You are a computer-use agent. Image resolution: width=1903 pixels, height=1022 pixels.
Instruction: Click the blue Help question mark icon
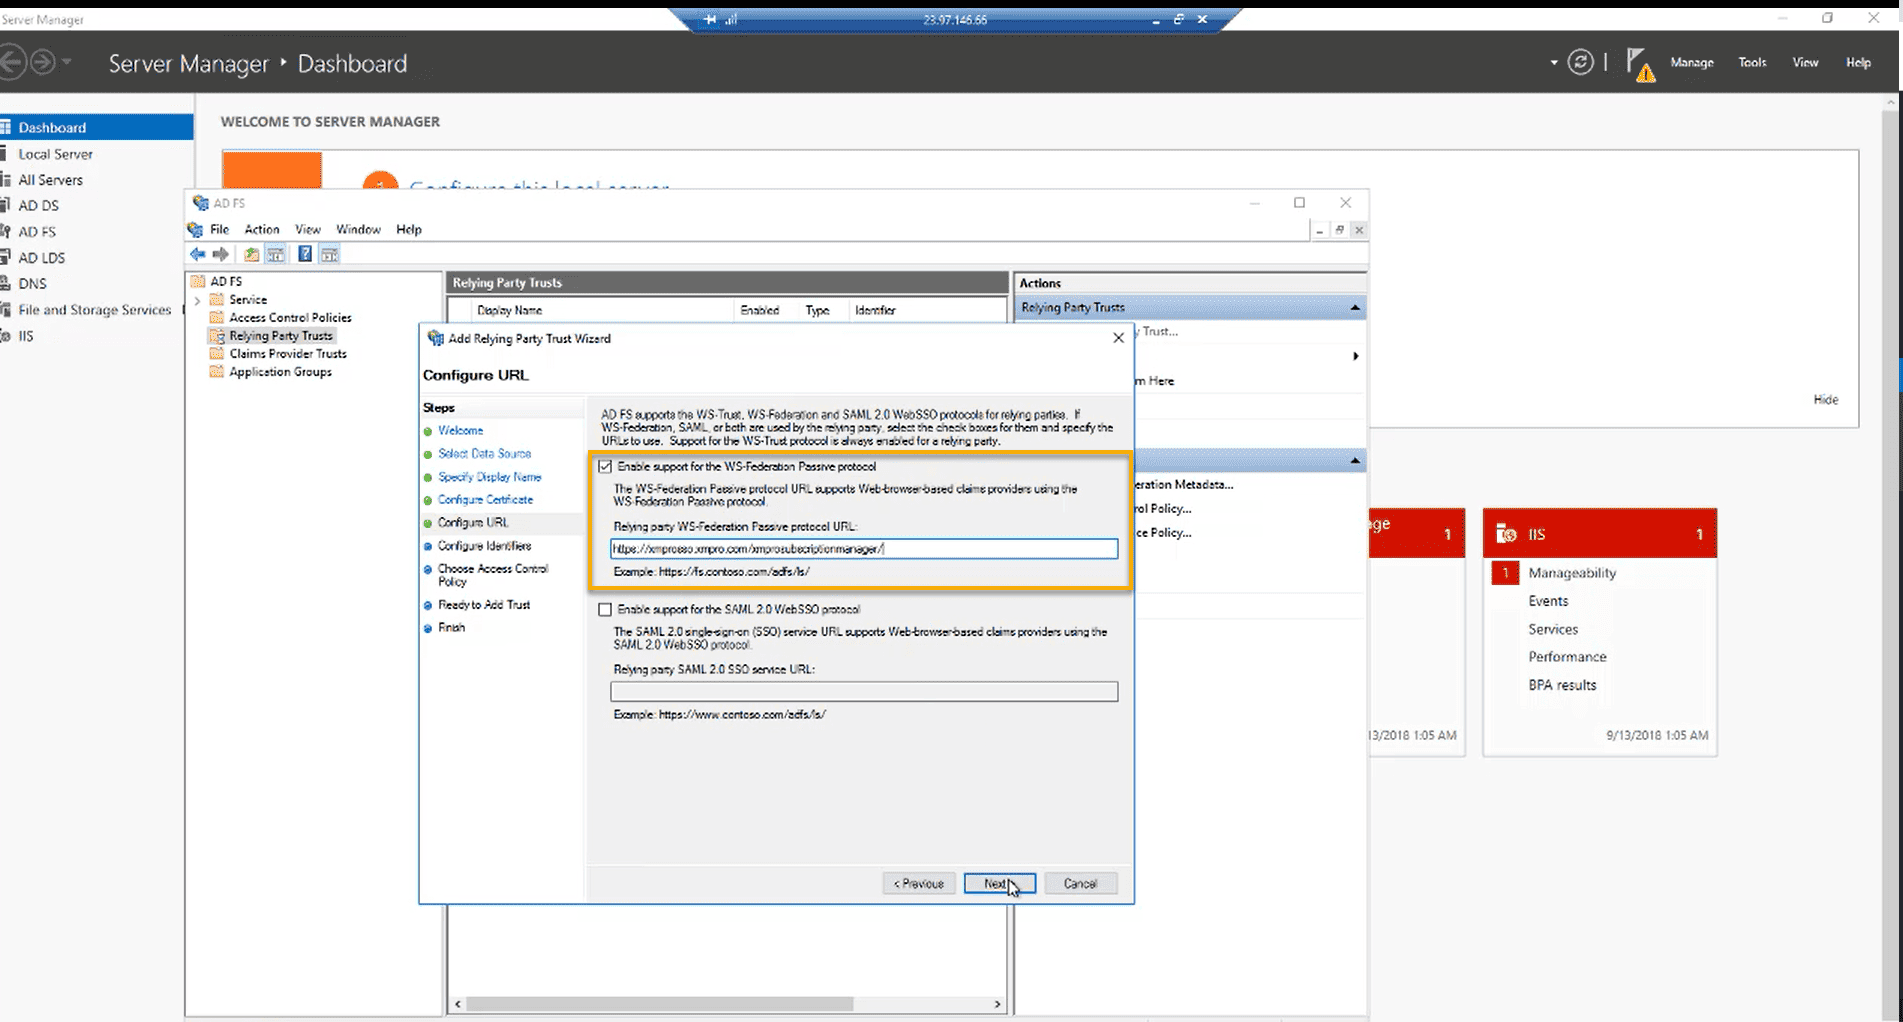(x=305, y=255)
